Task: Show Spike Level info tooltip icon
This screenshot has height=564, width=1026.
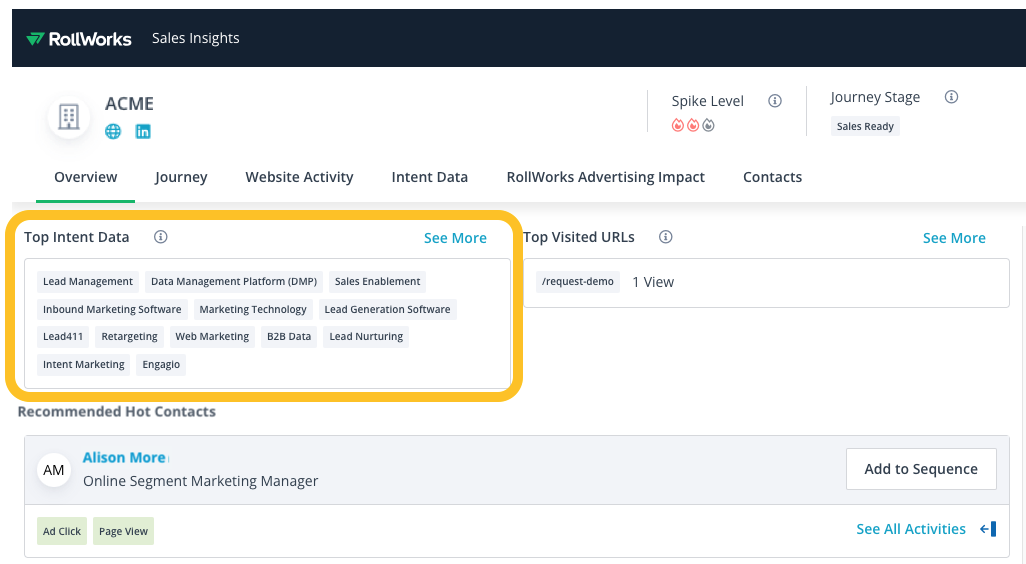Action: pos(775,101)
